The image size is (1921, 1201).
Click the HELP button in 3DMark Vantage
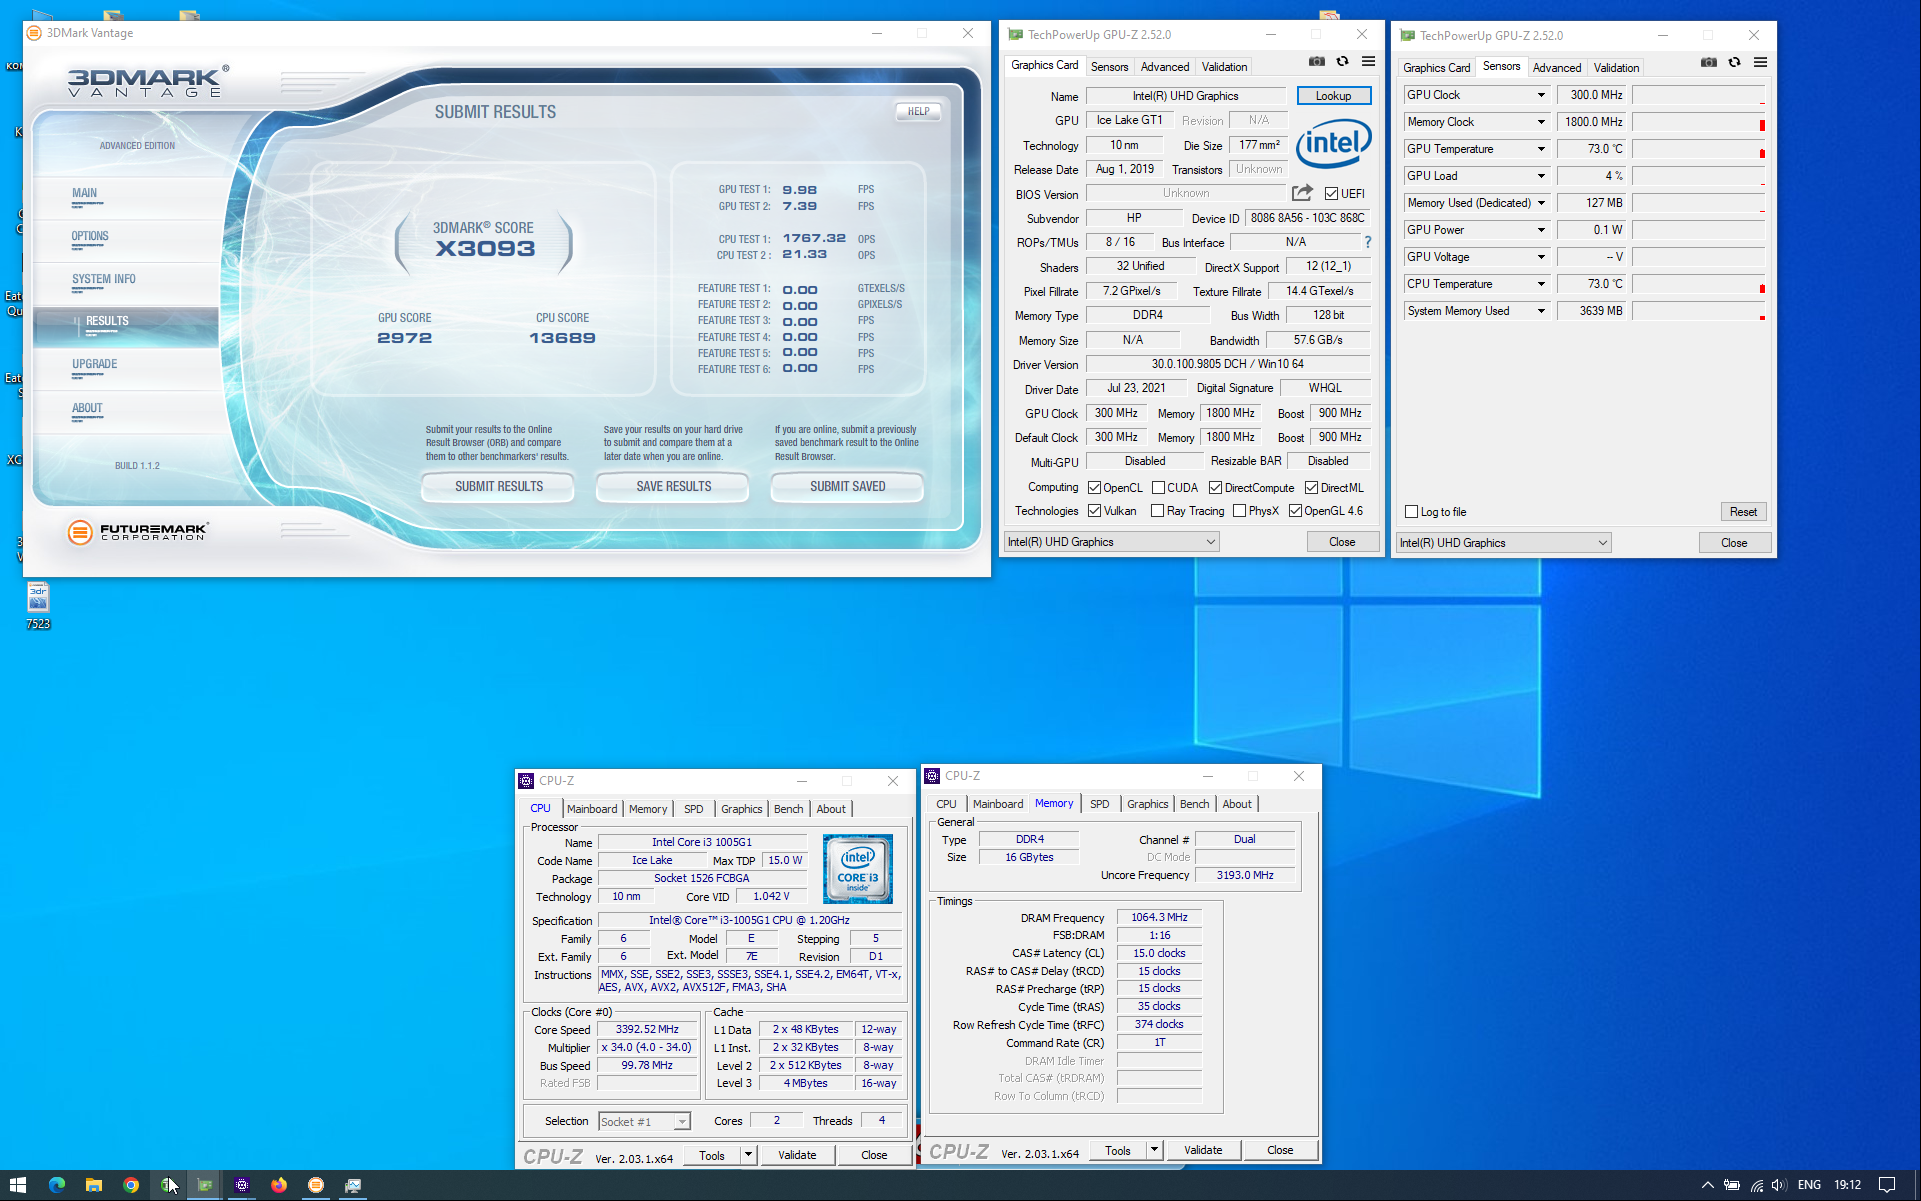[x=918, y=112]
